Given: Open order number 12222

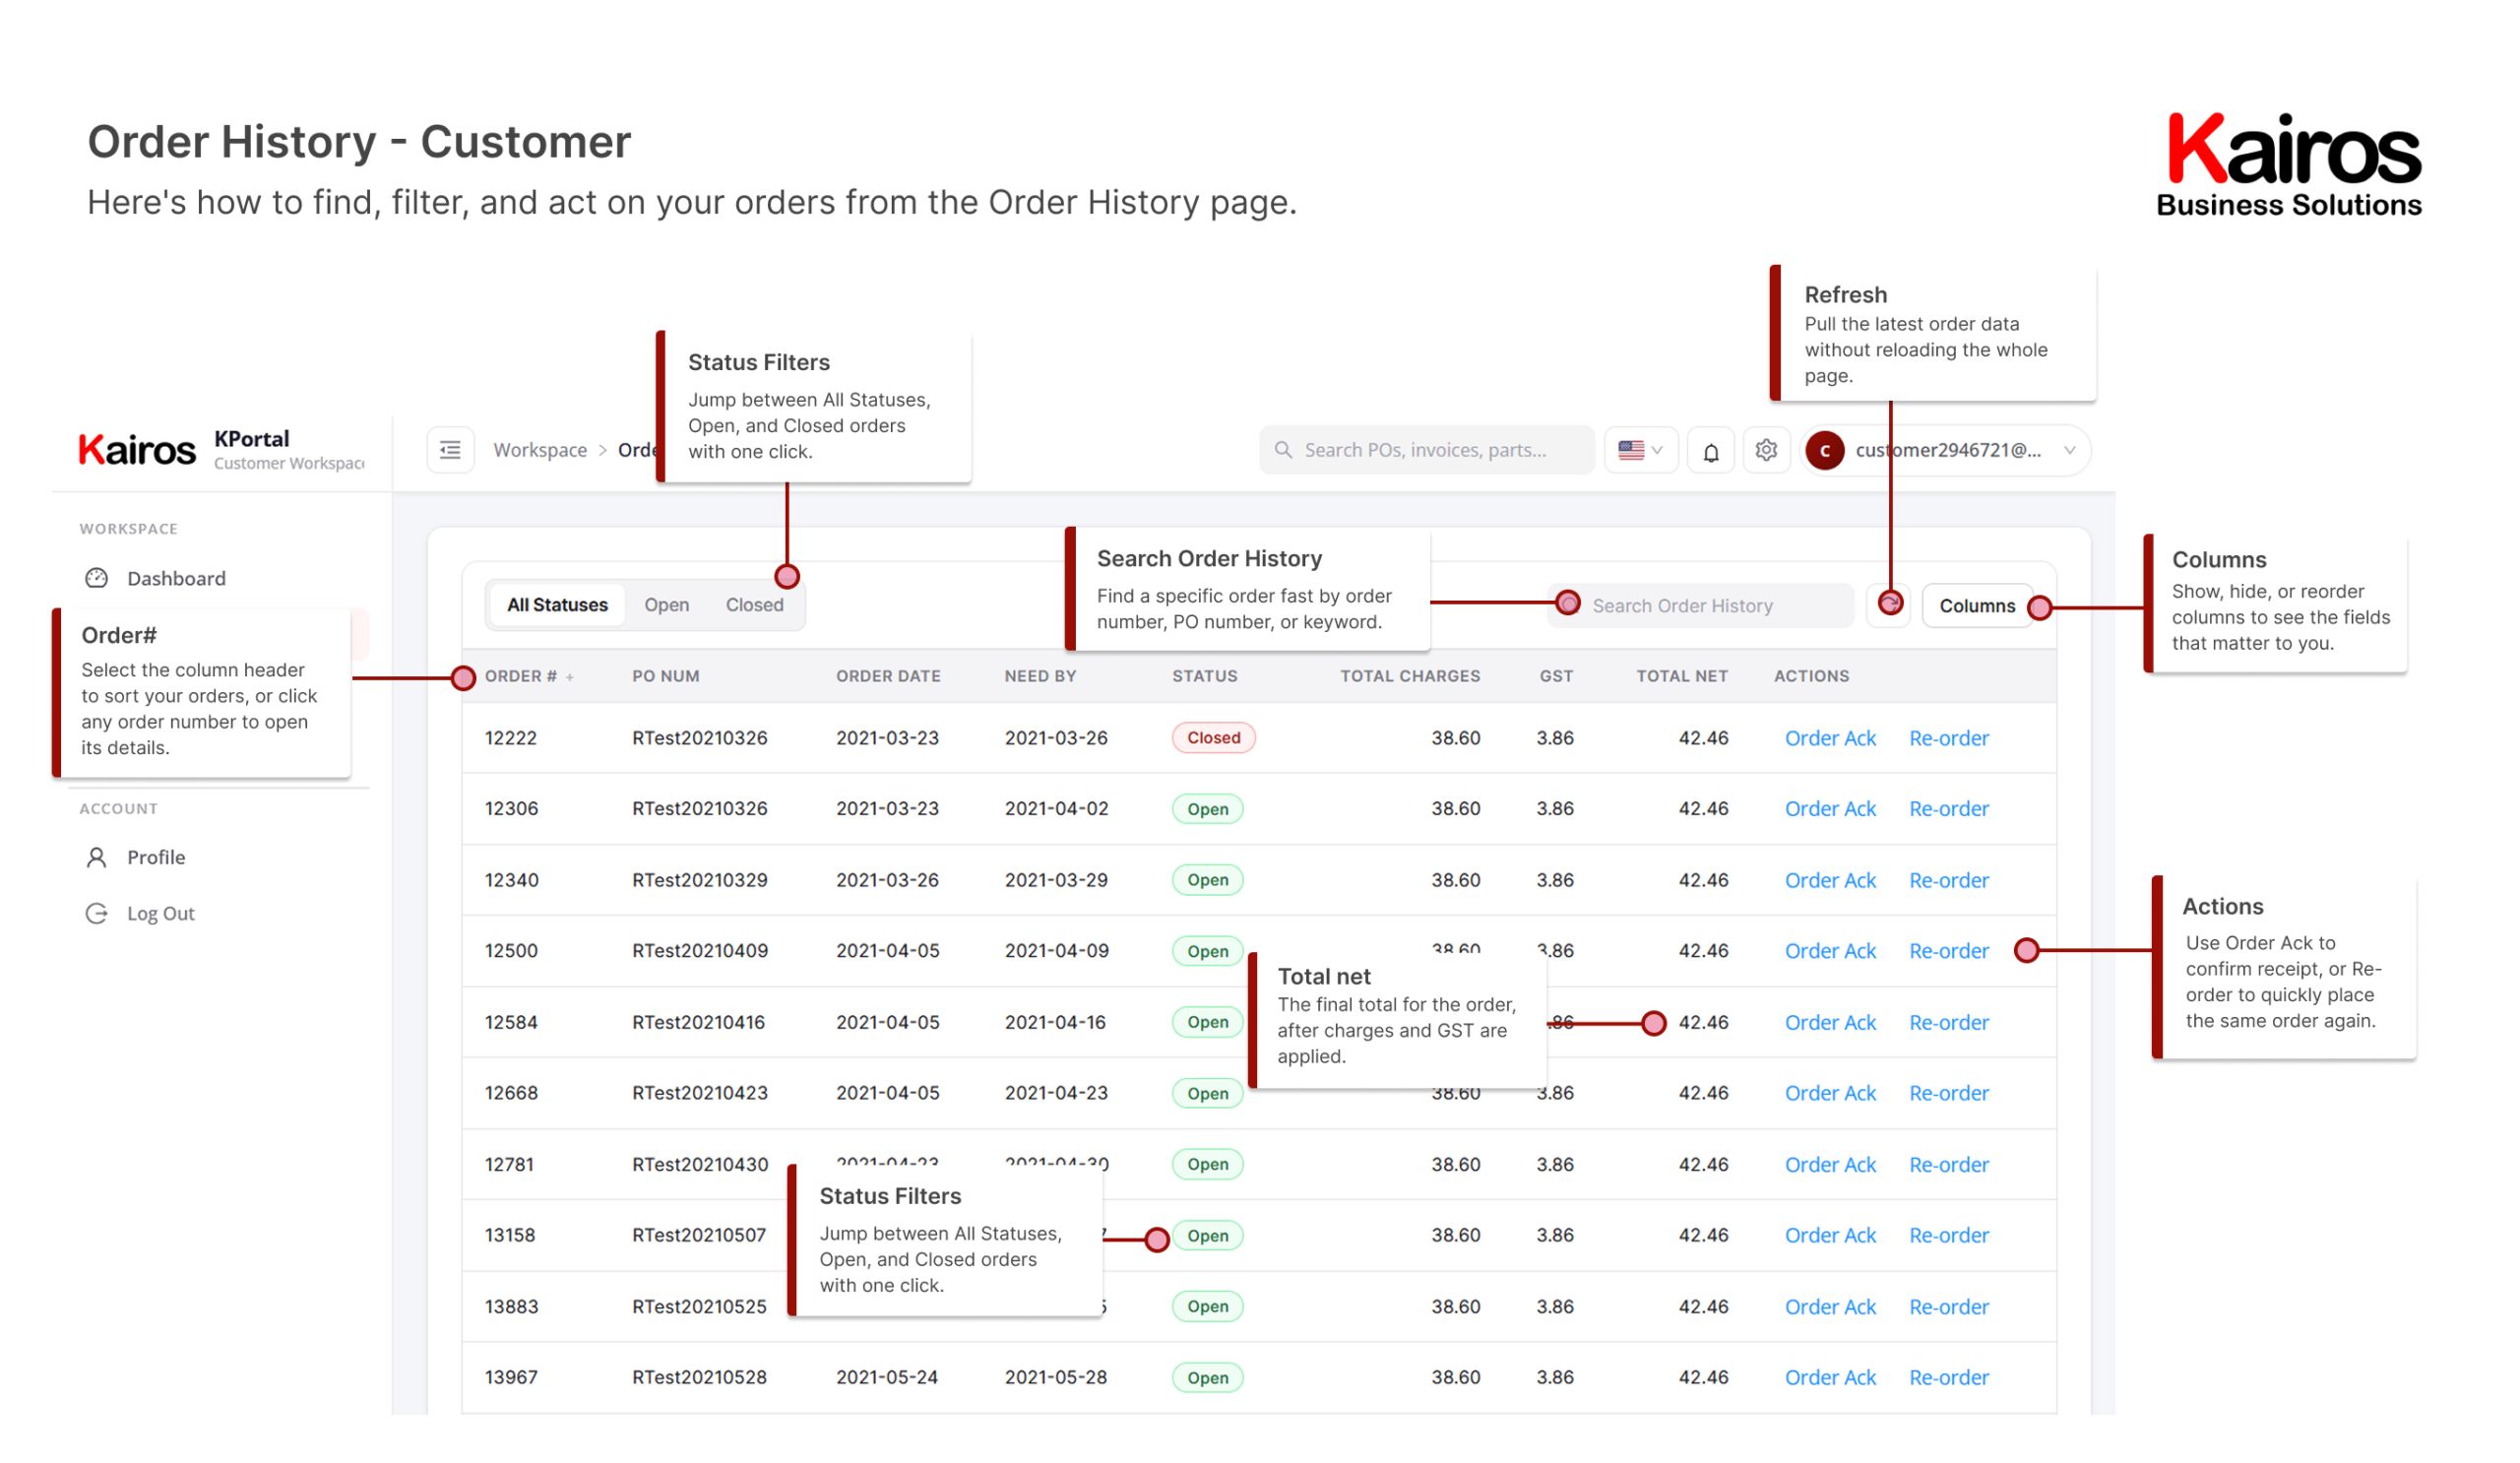Looking at the screenshot, I should coord(511,738).
